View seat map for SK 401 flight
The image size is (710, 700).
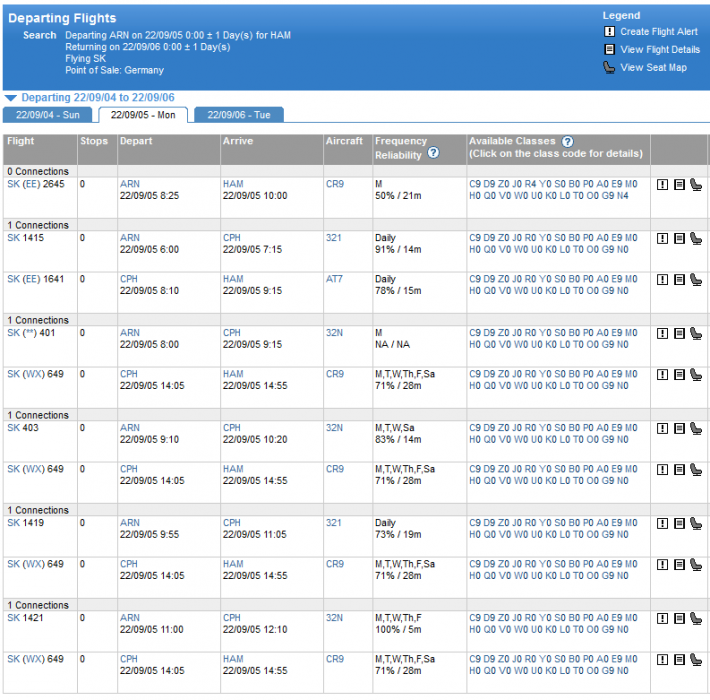point(696,333)
